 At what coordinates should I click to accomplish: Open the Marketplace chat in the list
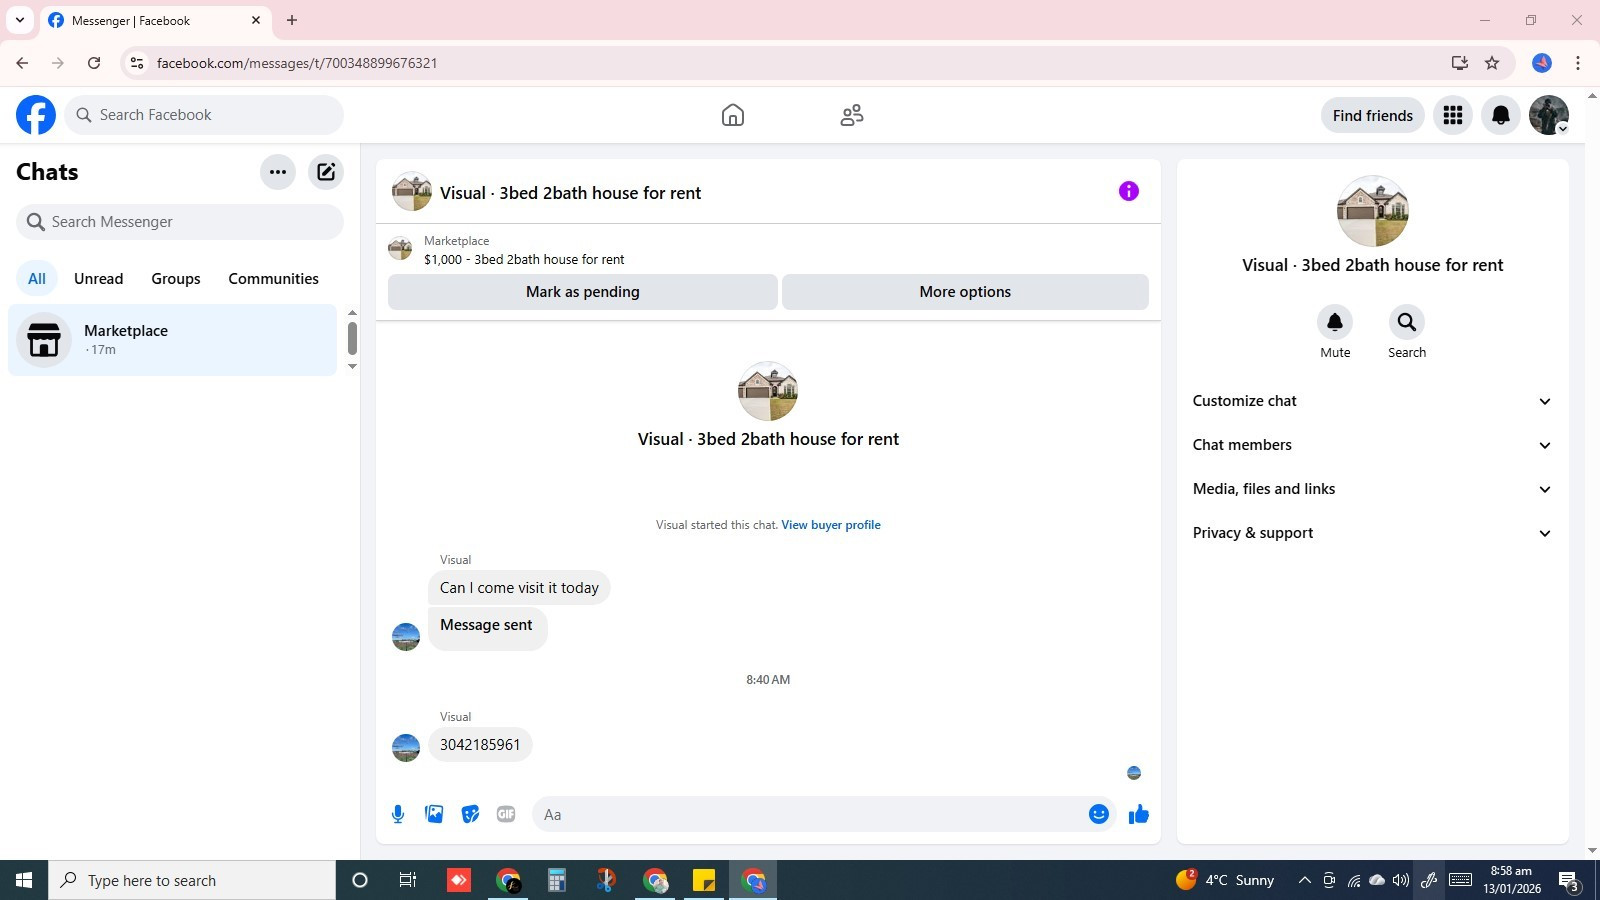pos(173,340)
